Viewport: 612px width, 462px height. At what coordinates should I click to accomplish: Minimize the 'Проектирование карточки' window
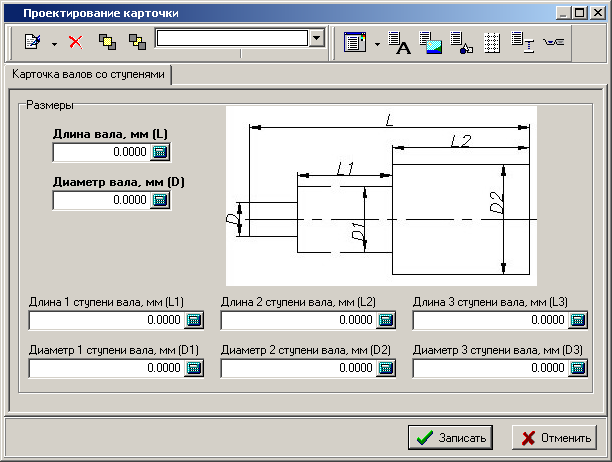[563, 13]
